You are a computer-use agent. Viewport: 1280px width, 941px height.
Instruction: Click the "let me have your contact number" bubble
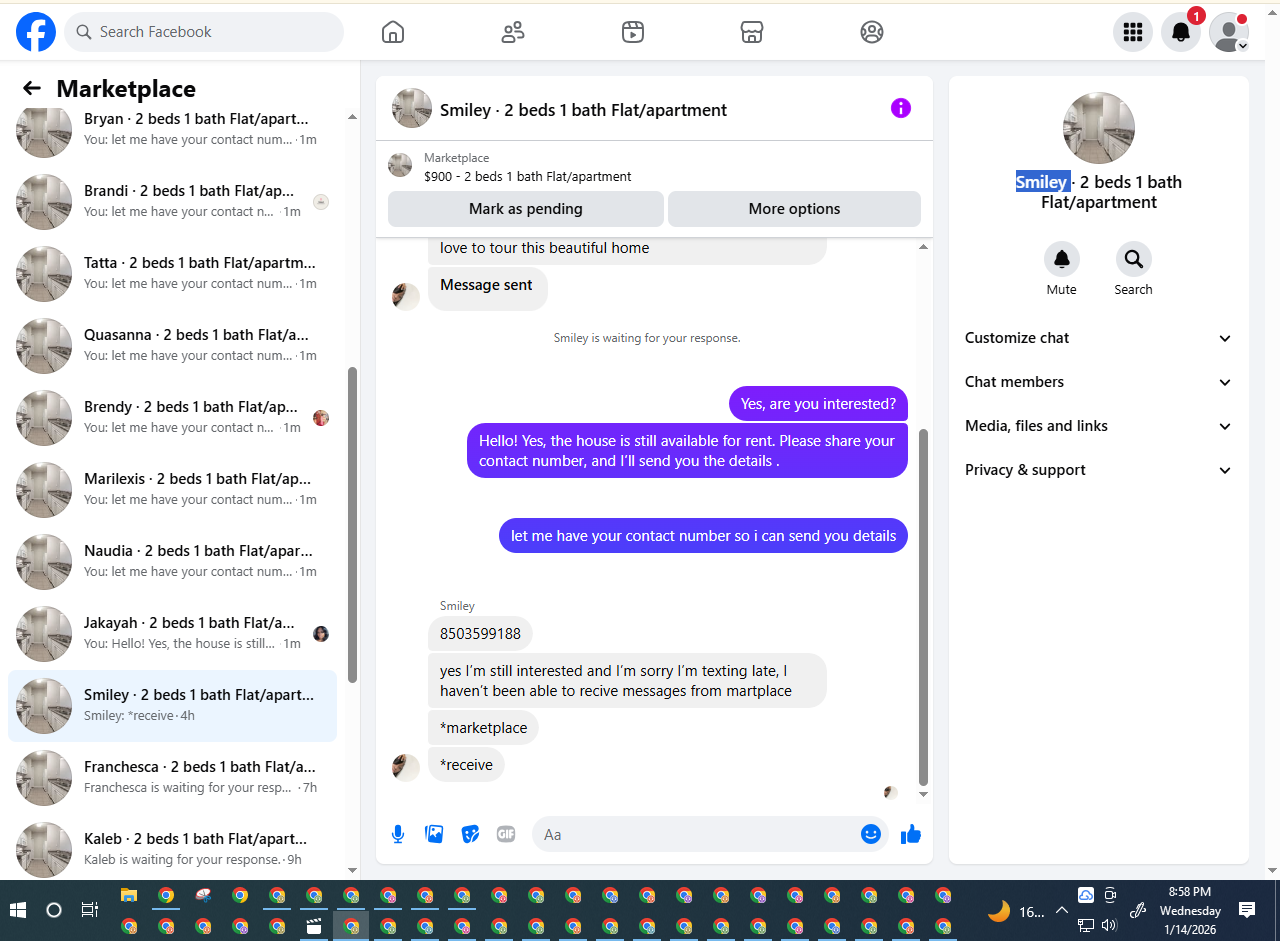click(x=703, y=536)
